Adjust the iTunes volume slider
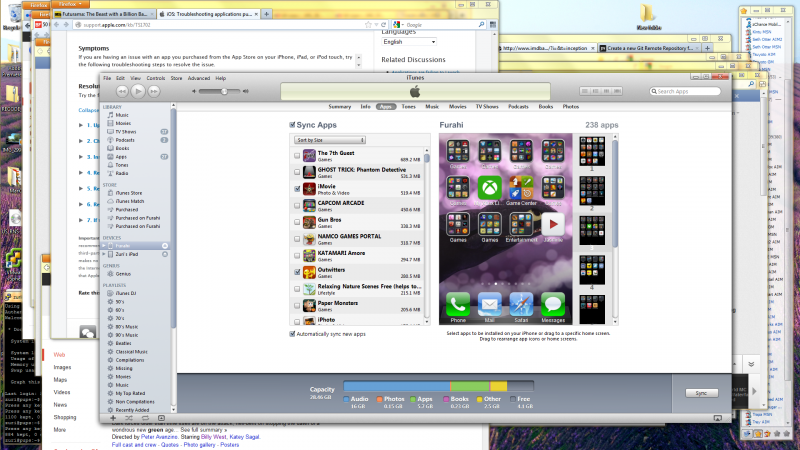Image resolution: width=800 pixels, height=450 pixels. 222,91
